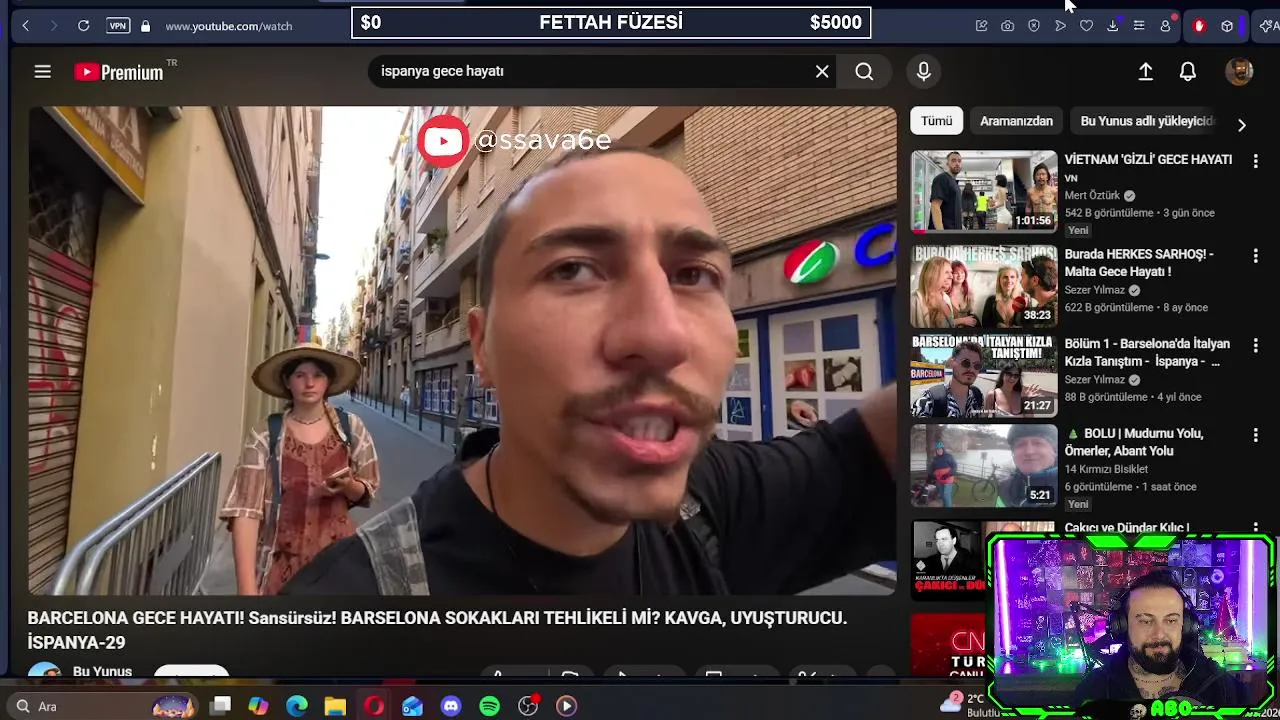The height and width of the screenshot is (720, 1280).
Task: Select the 'Bu Yunus adlı yükleyicid' chip
Action: point(1147,121)
